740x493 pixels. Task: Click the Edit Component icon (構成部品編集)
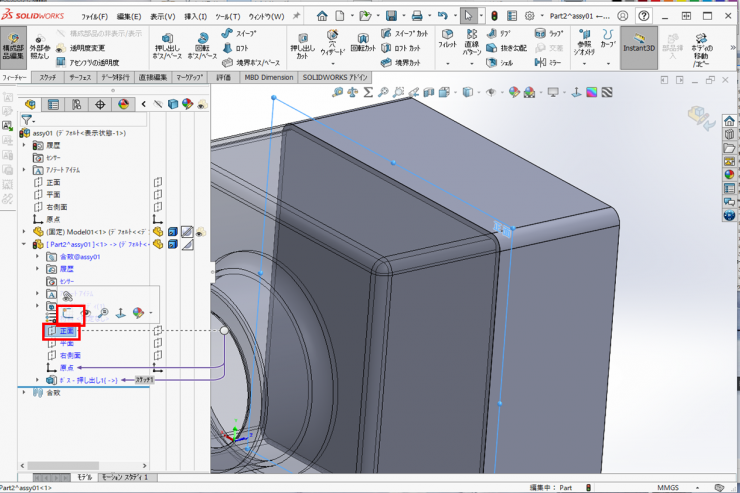[x=14, y=45]
